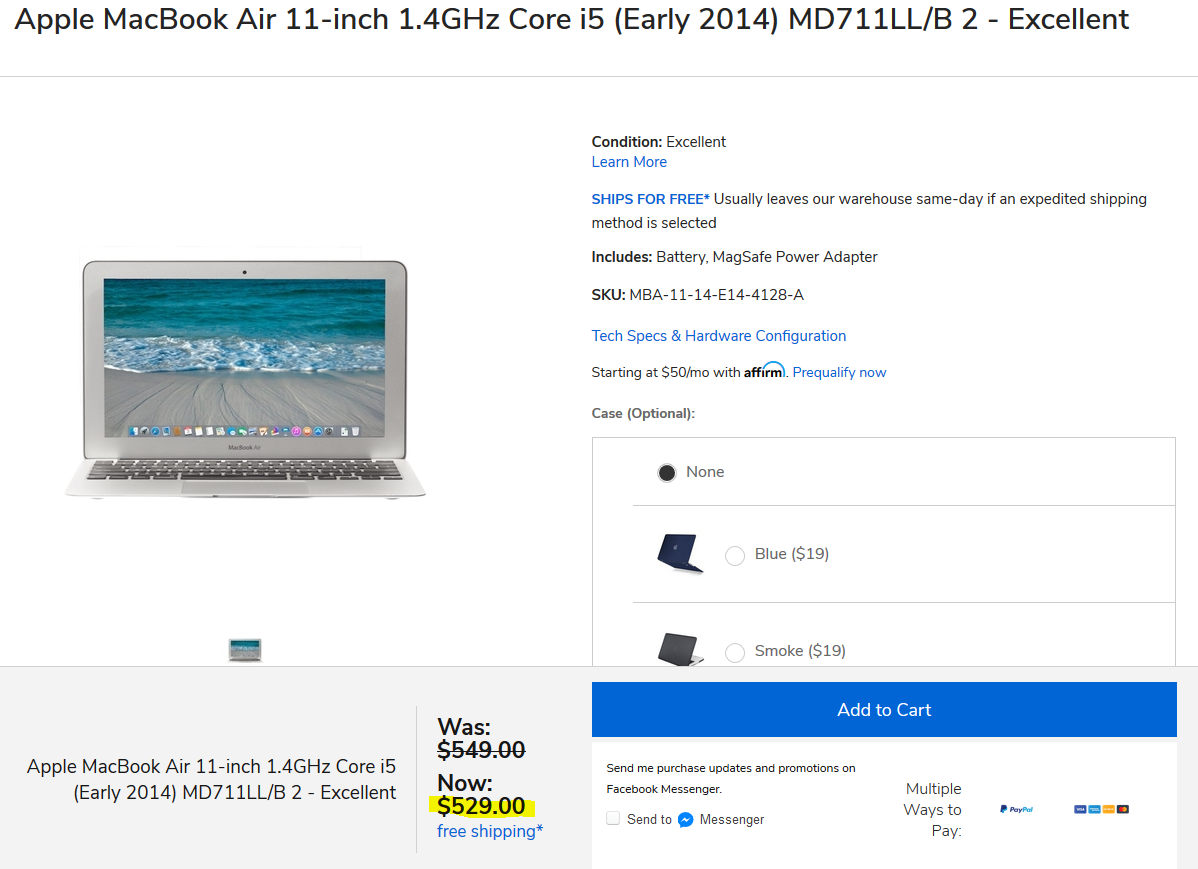Screen dimensions: 1198x869
Task: Click the PayPal logo icon
Action: 1016,809
